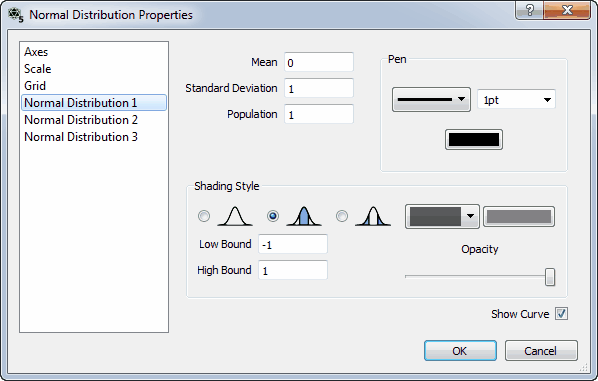Confirm with the OK button
The width and height of the screenshot is (598, 381).
click(x=460, y=350)
